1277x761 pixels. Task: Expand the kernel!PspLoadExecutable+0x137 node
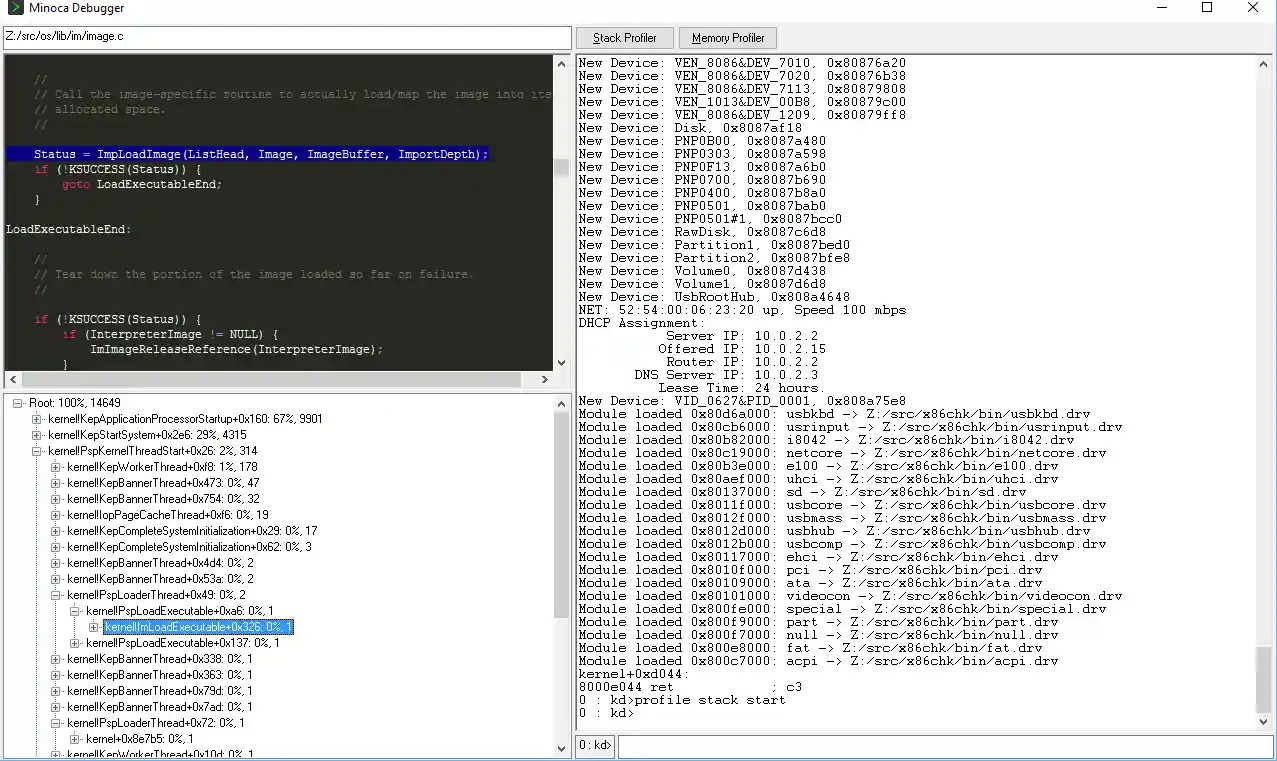coord(74,642)
